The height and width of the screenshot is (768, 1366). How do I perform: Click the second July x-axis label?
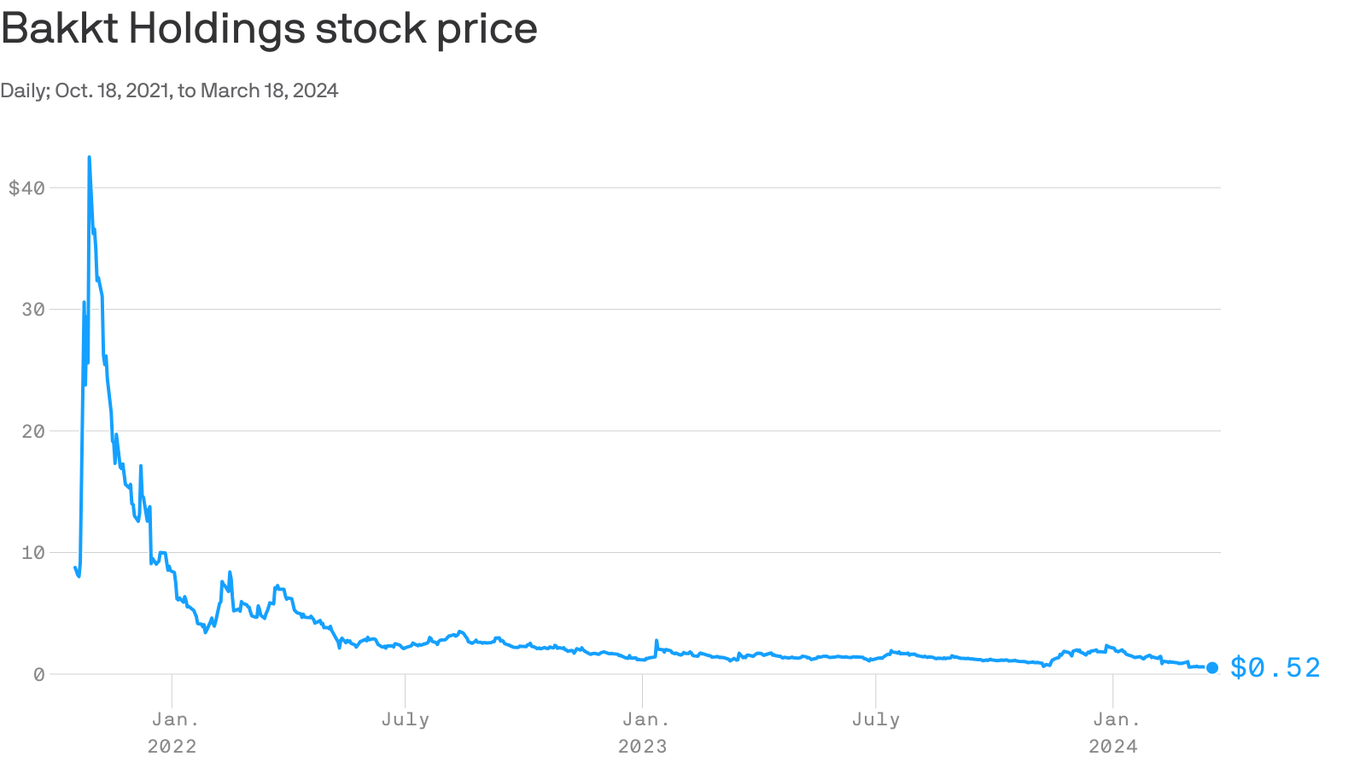875,719
